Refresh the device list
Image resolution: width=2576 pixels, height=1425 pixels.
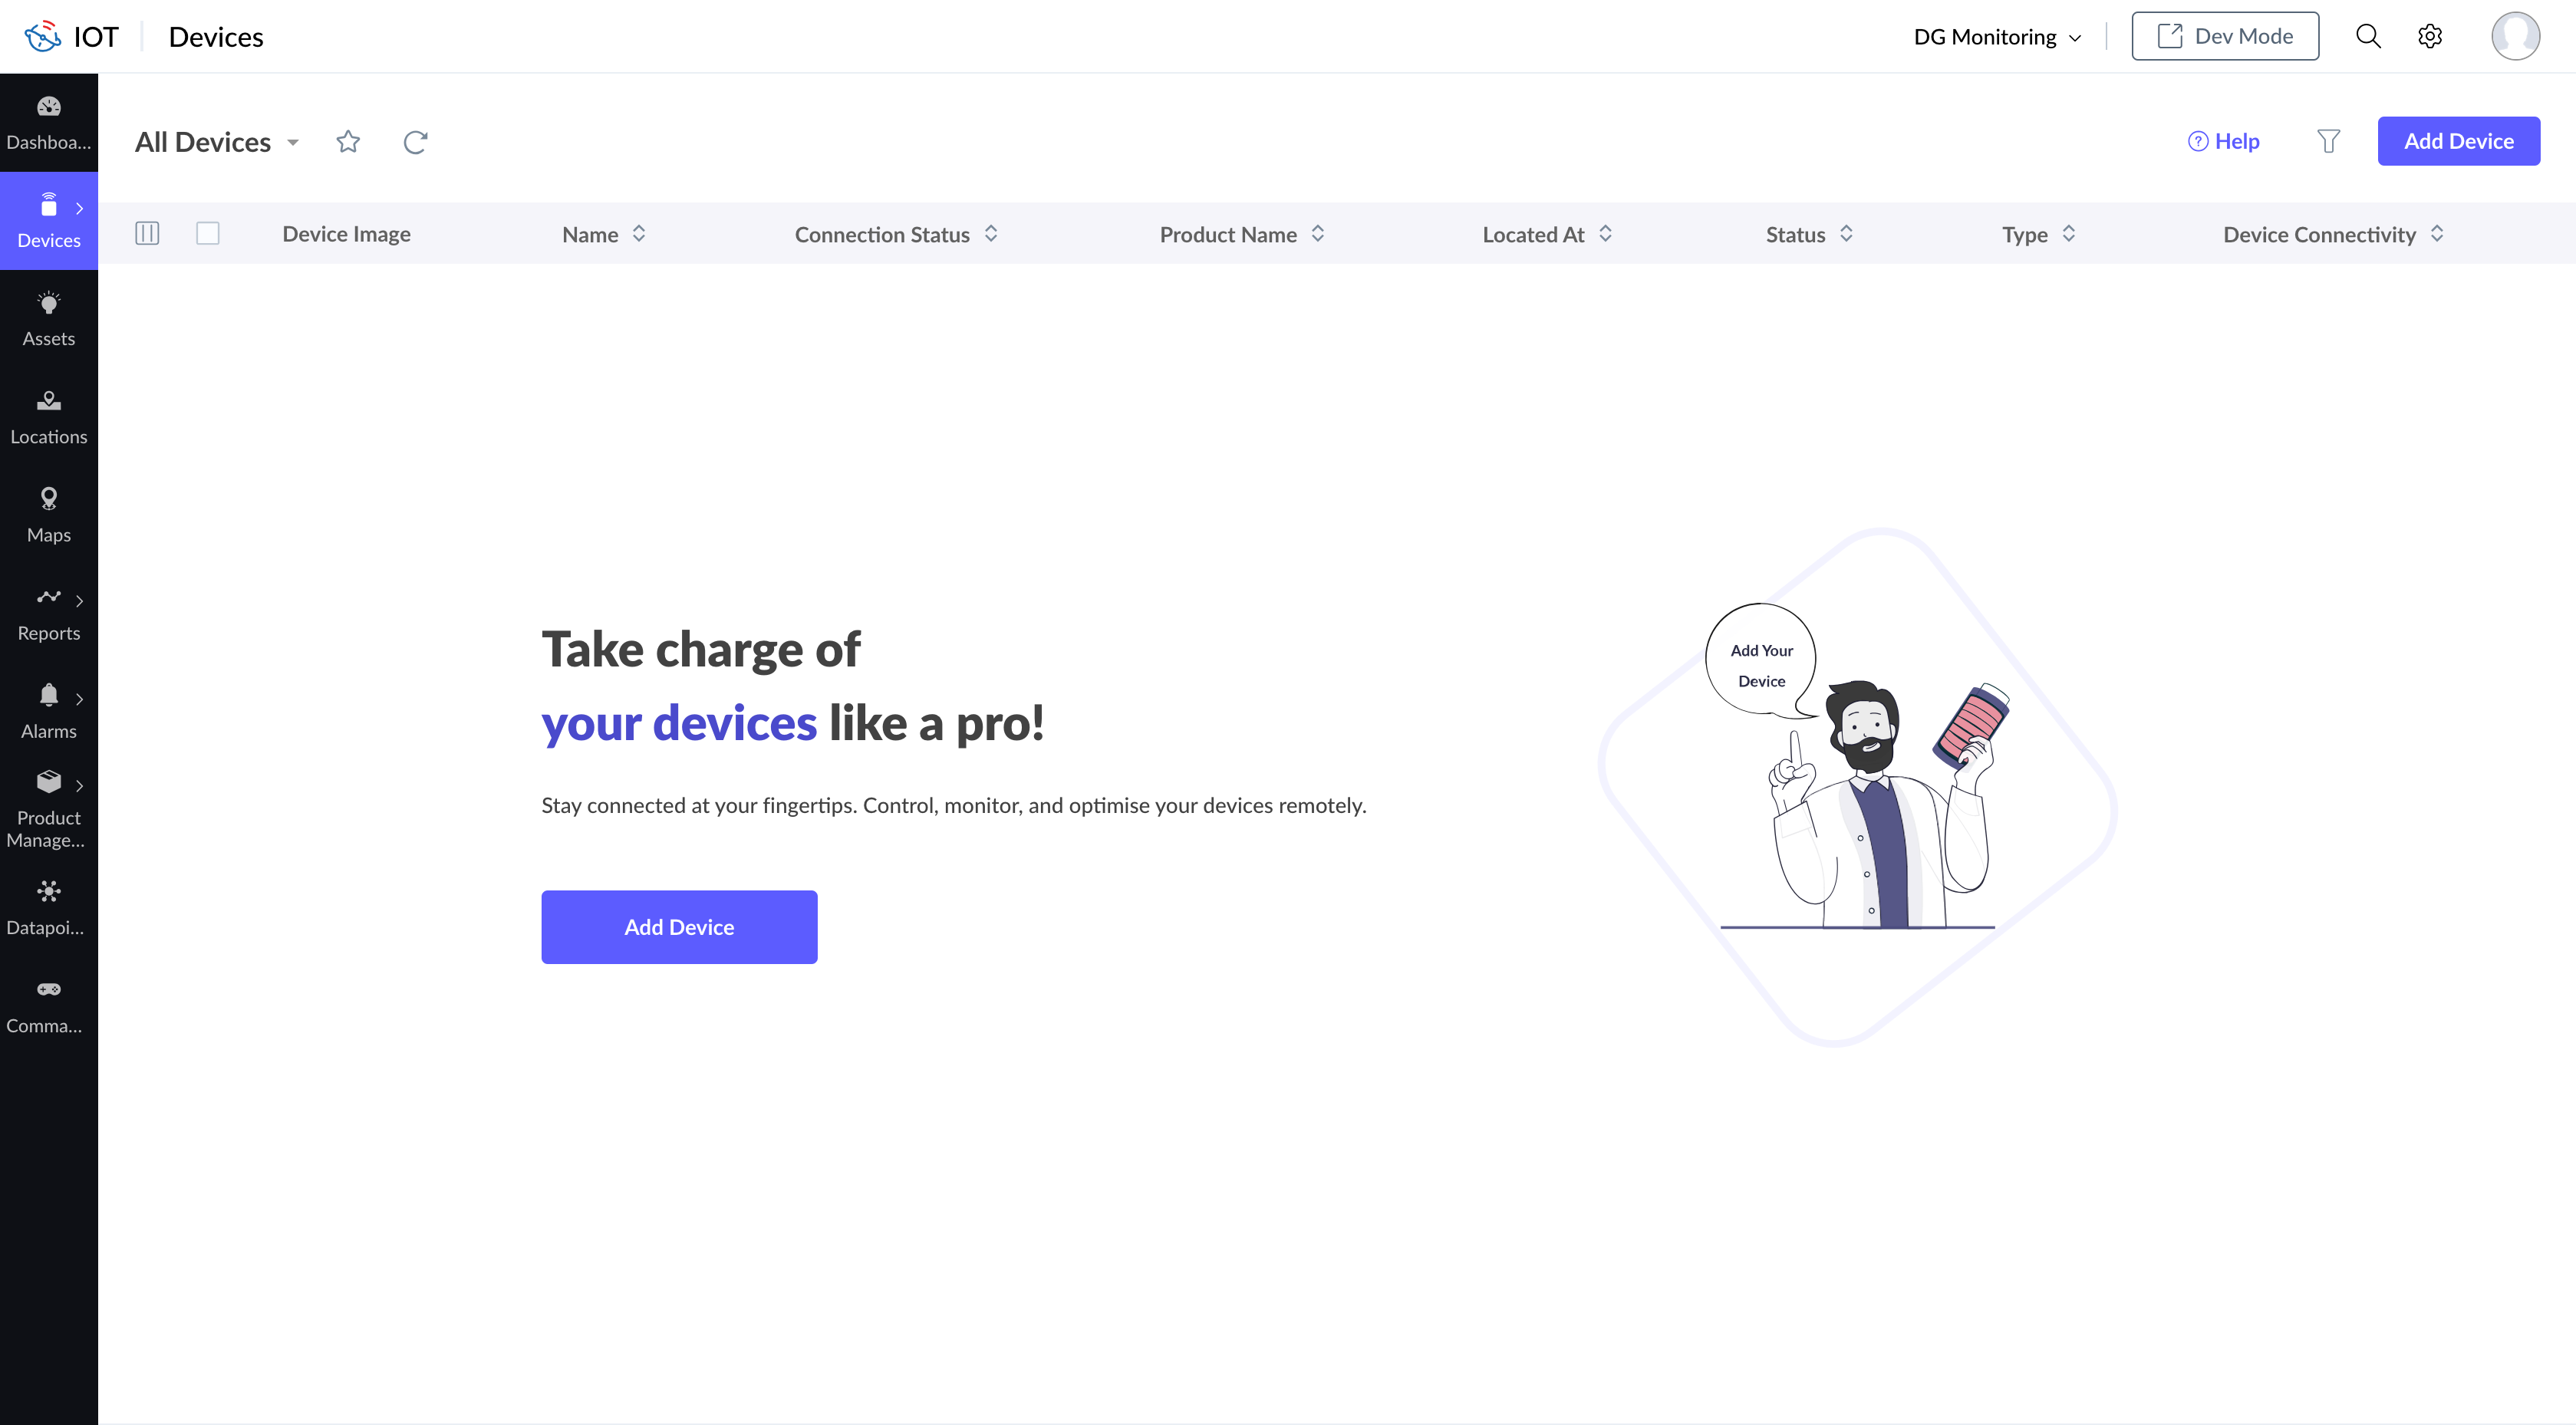pos(415,142)
